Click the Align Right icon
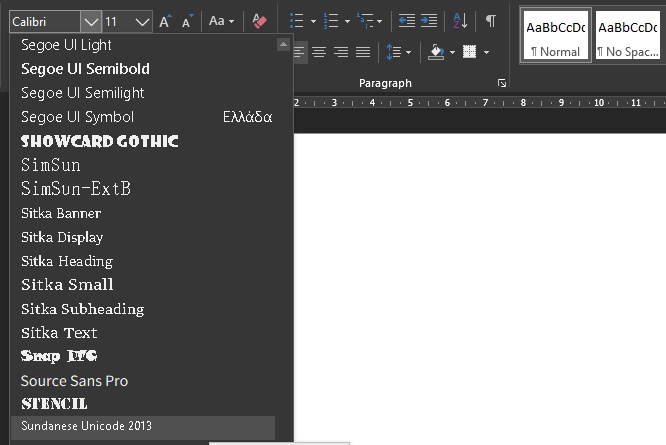 point(341,52)
